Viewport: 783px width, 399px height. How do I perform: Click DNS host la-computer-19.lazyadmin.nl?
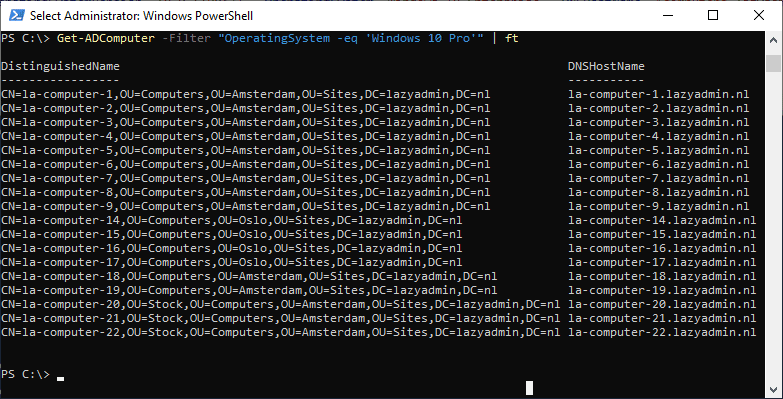point(662,290)
